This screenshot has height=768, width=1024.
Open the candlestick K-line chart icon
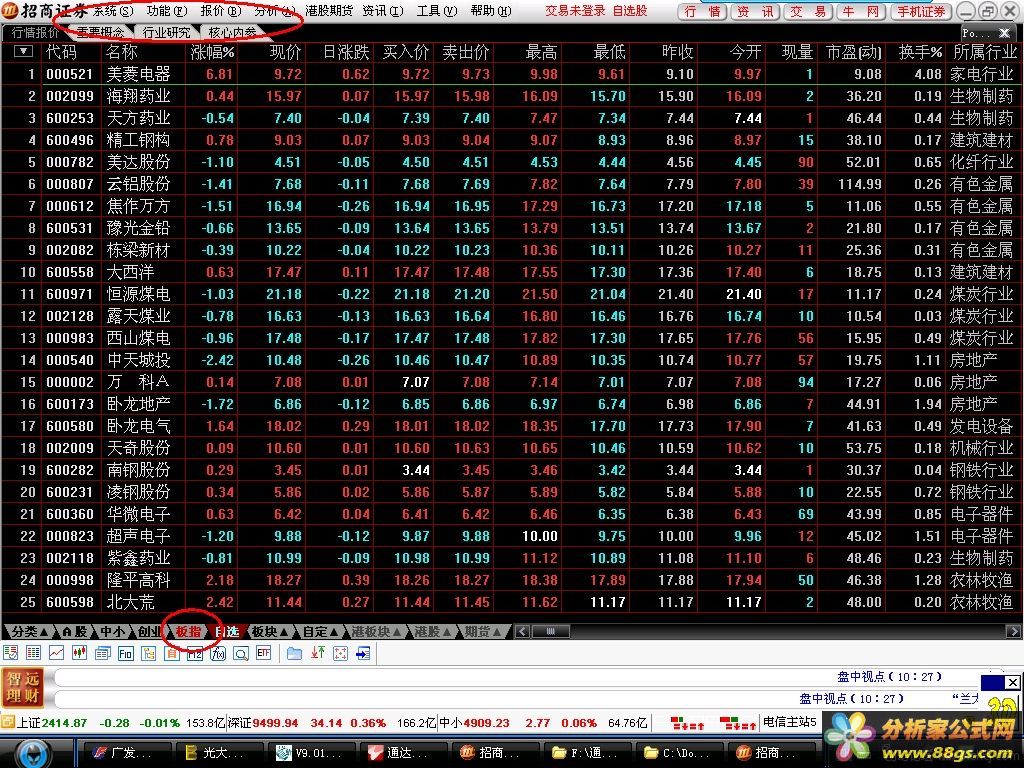[x=80, y=653]
